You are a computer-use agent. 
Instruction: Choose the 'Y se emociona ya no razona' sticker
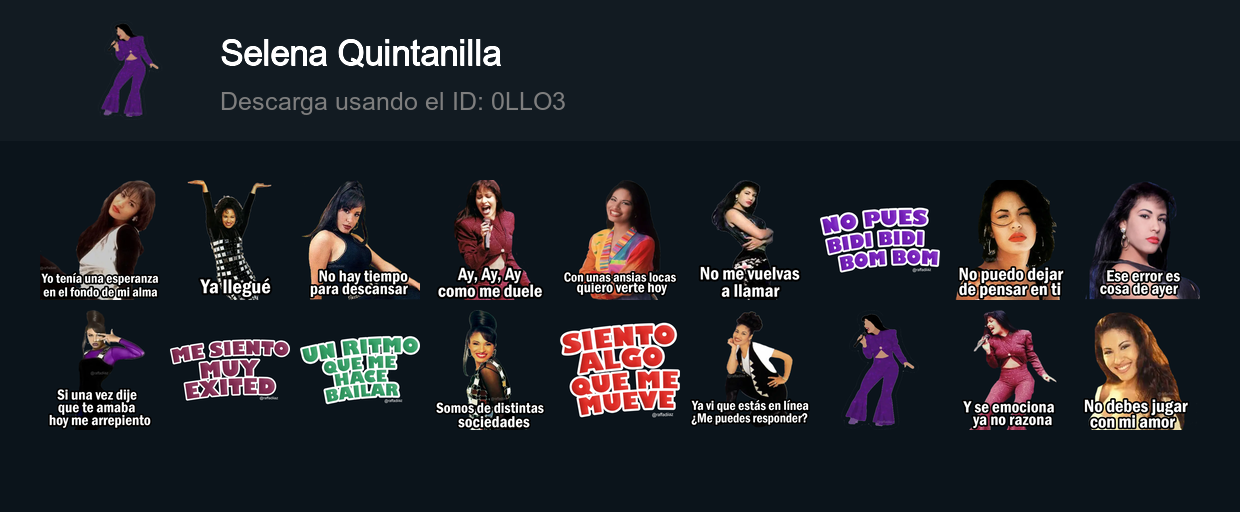[x=1010, y=370]
